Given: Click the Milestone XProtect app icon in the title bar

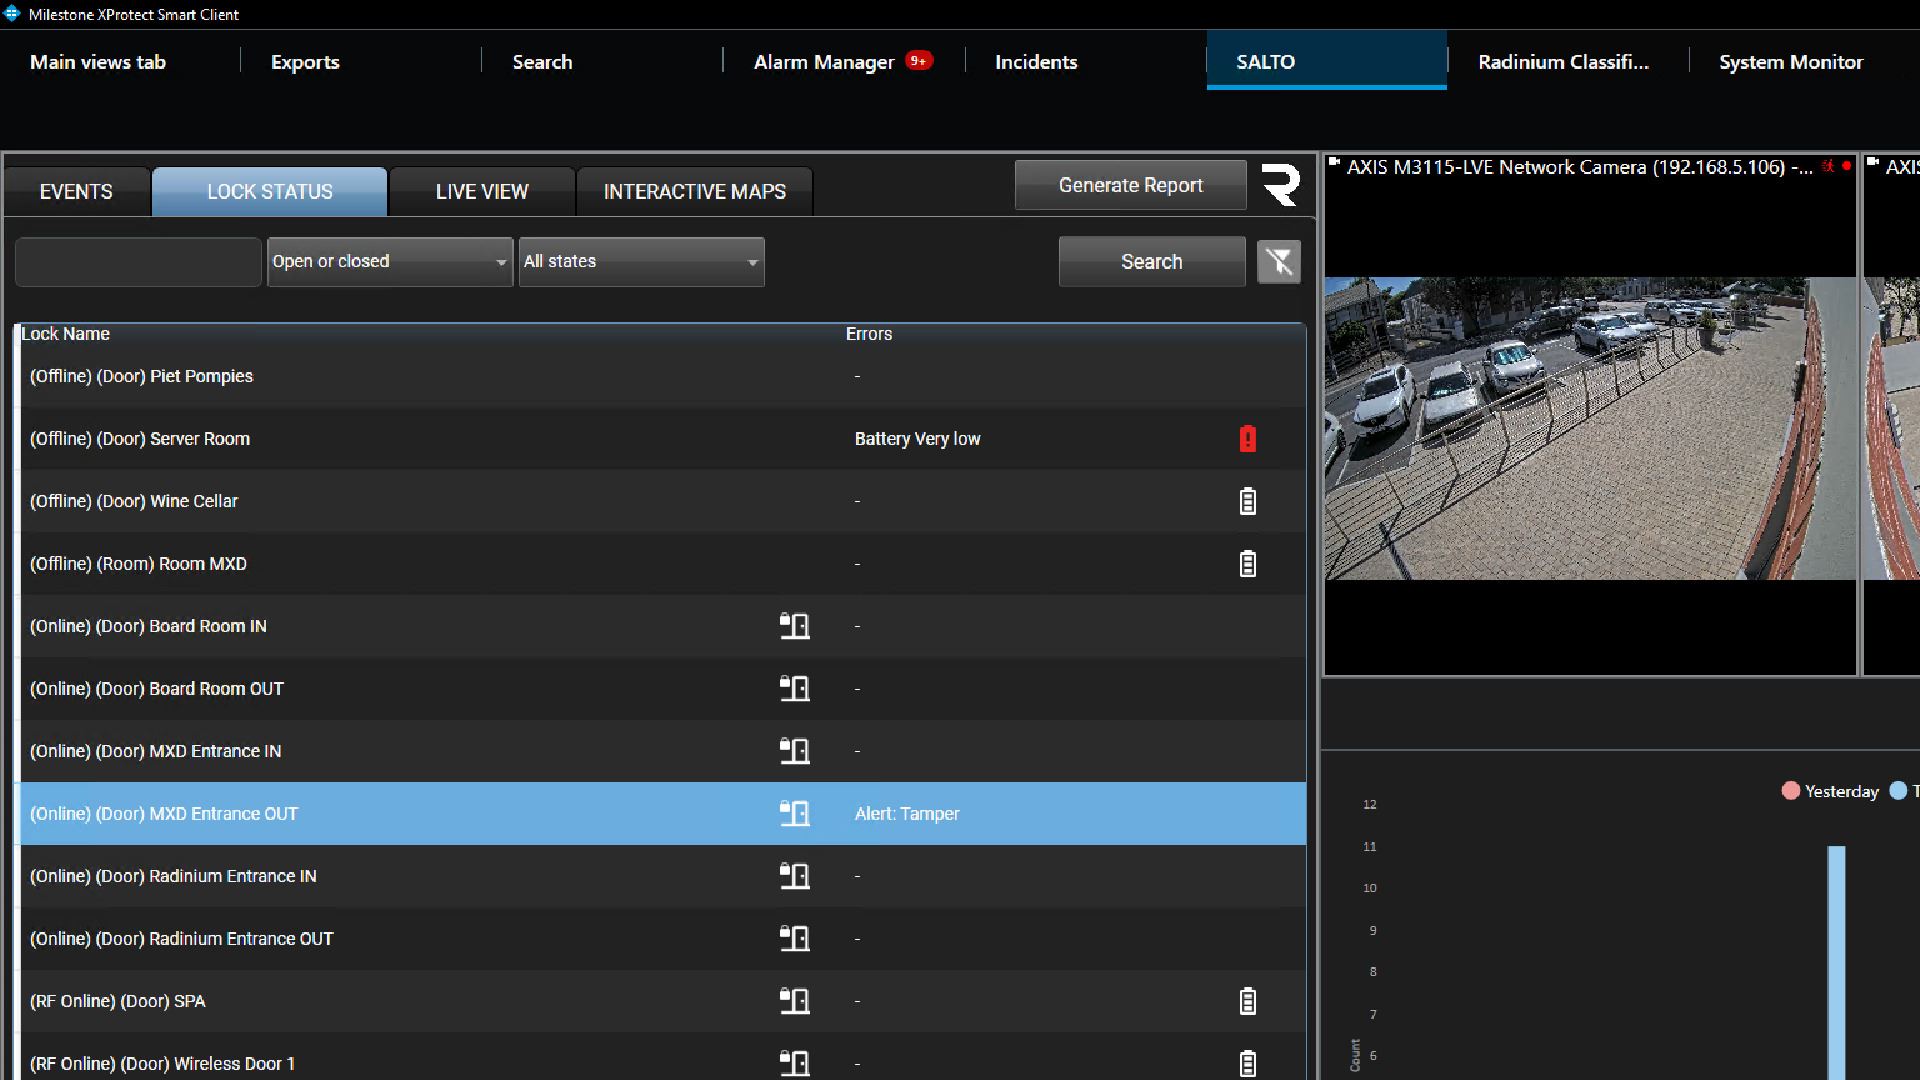Looking at the screenshot, I should point(12,14).
